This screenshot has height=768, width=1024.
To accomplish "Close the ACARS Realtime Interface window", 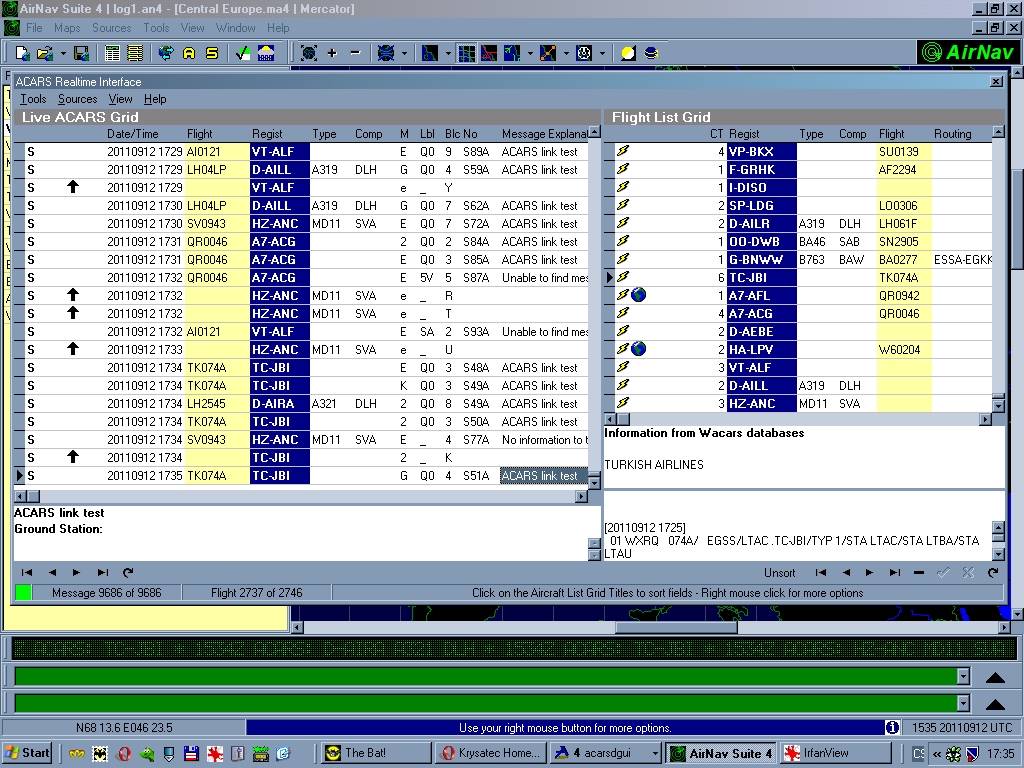I will (x=996, y=82).
